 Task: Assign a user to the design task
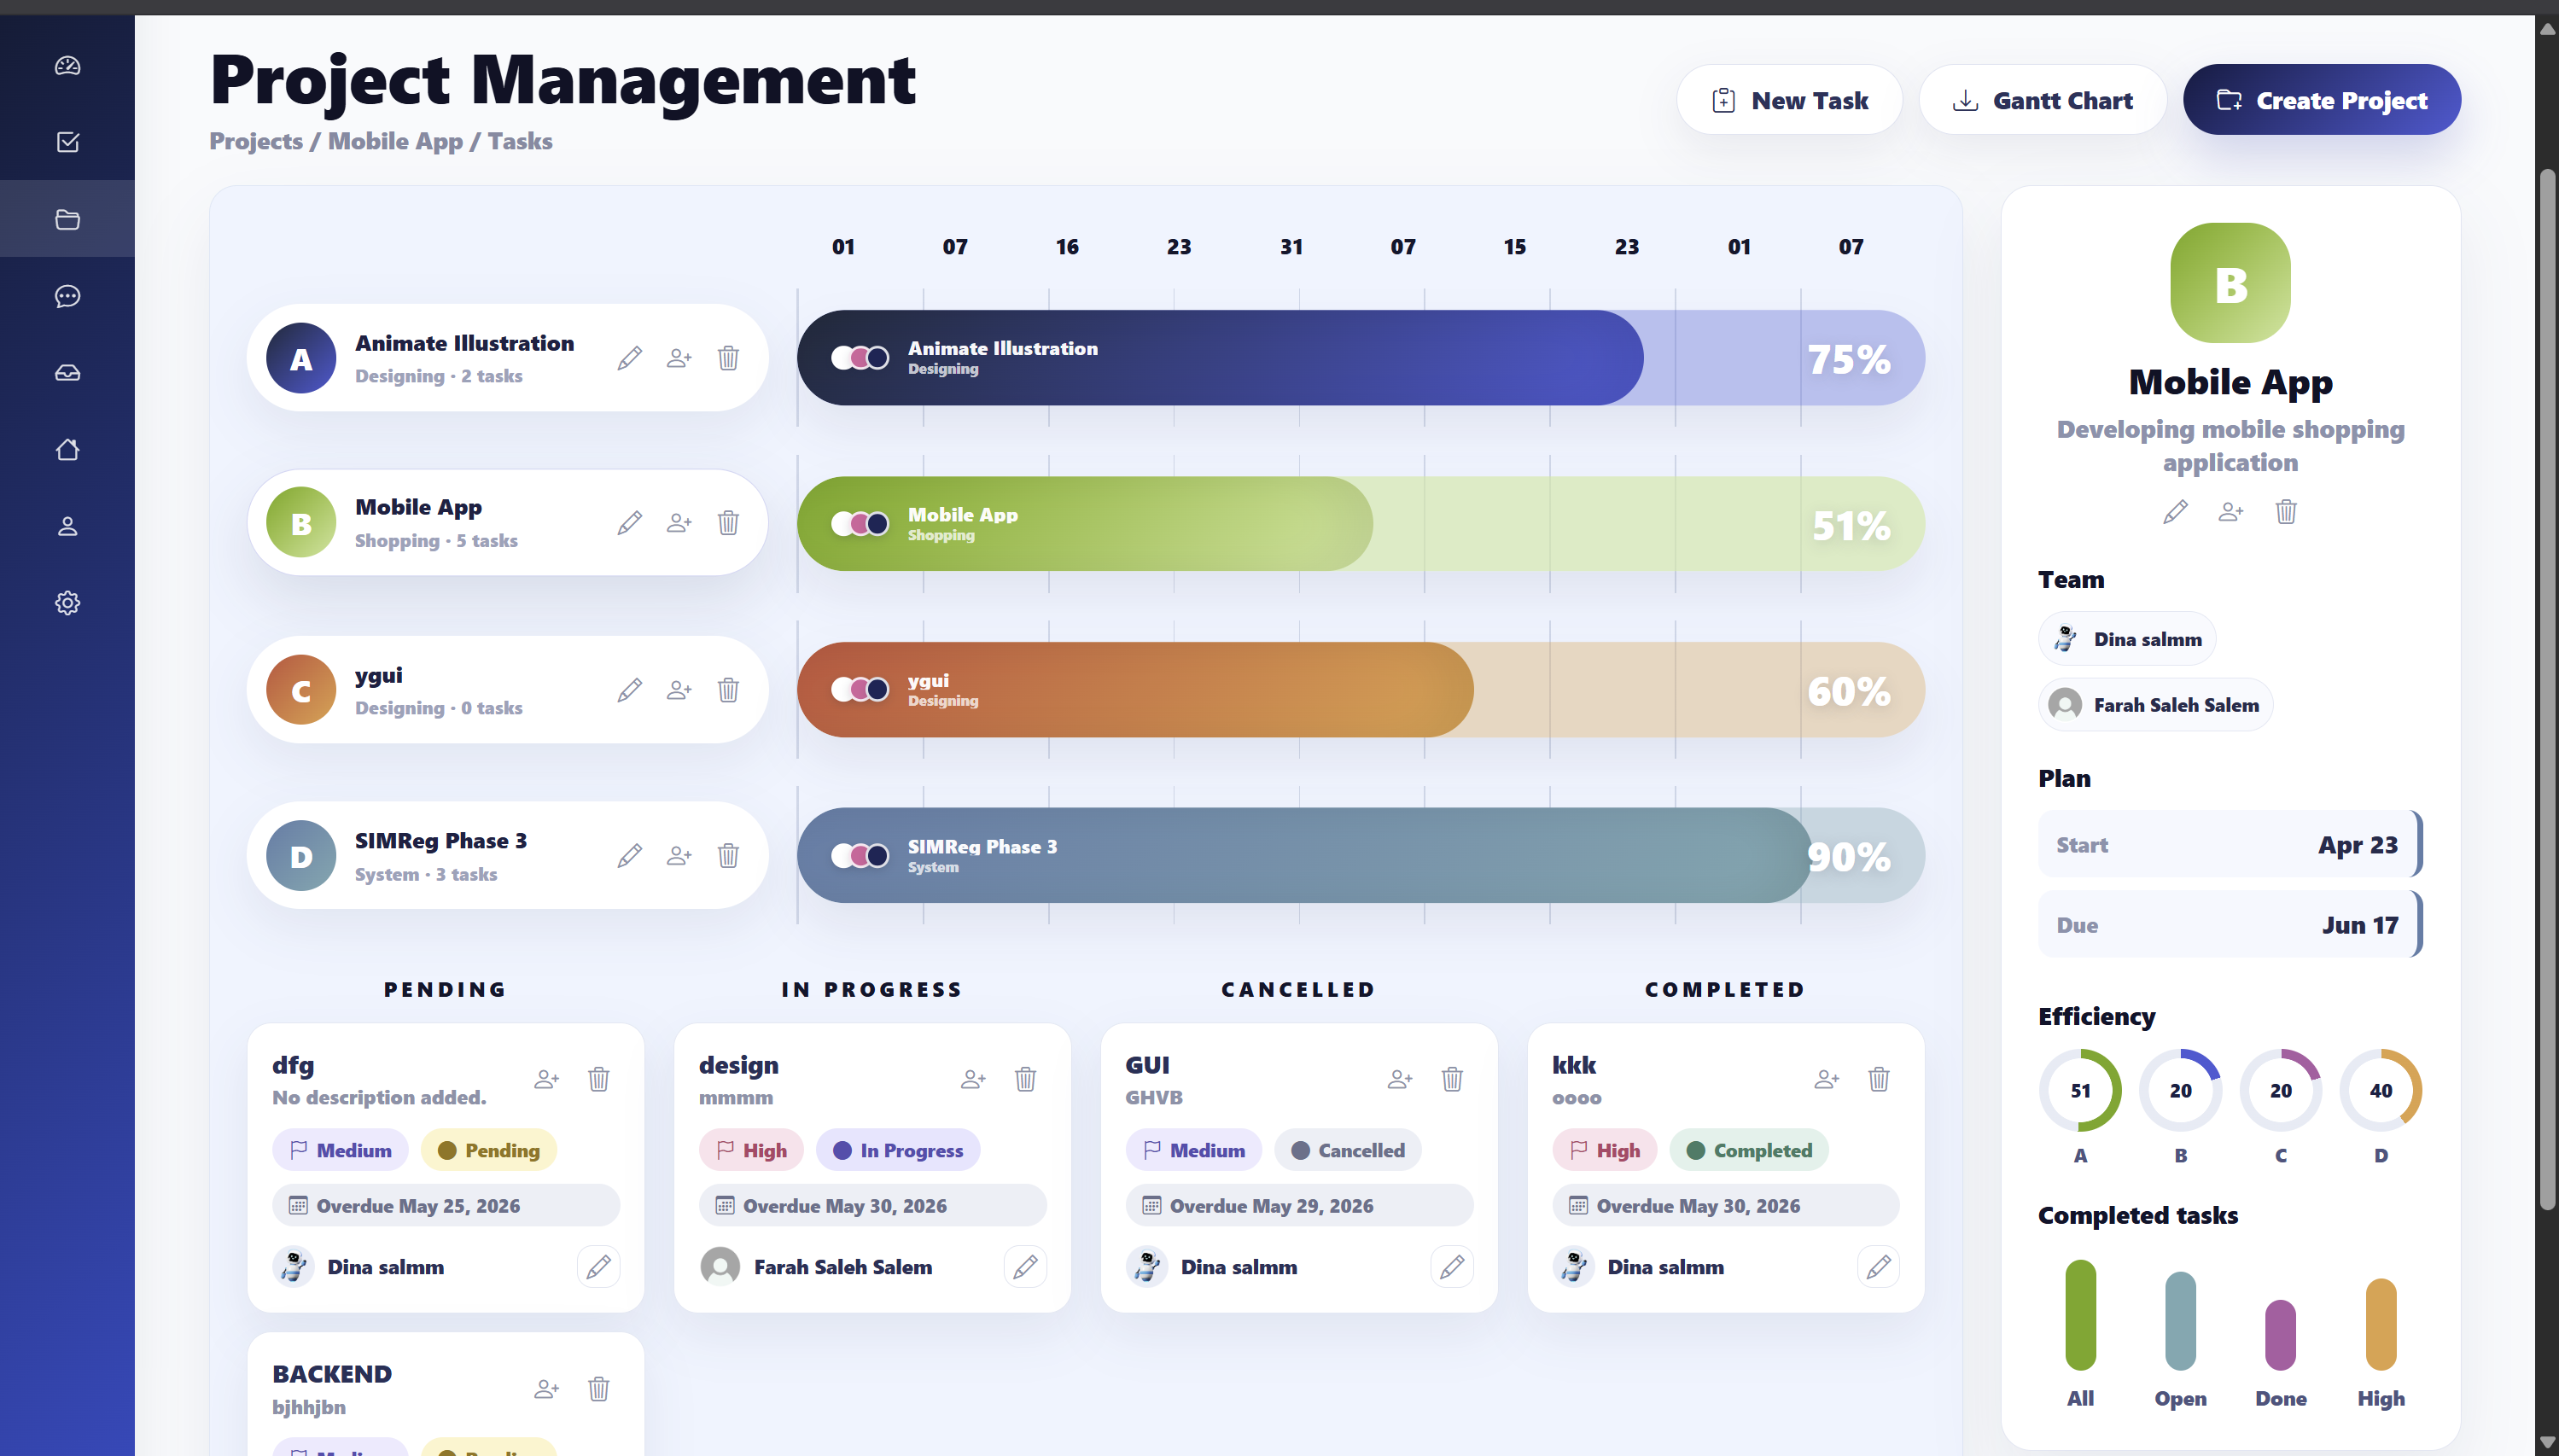973,1079
